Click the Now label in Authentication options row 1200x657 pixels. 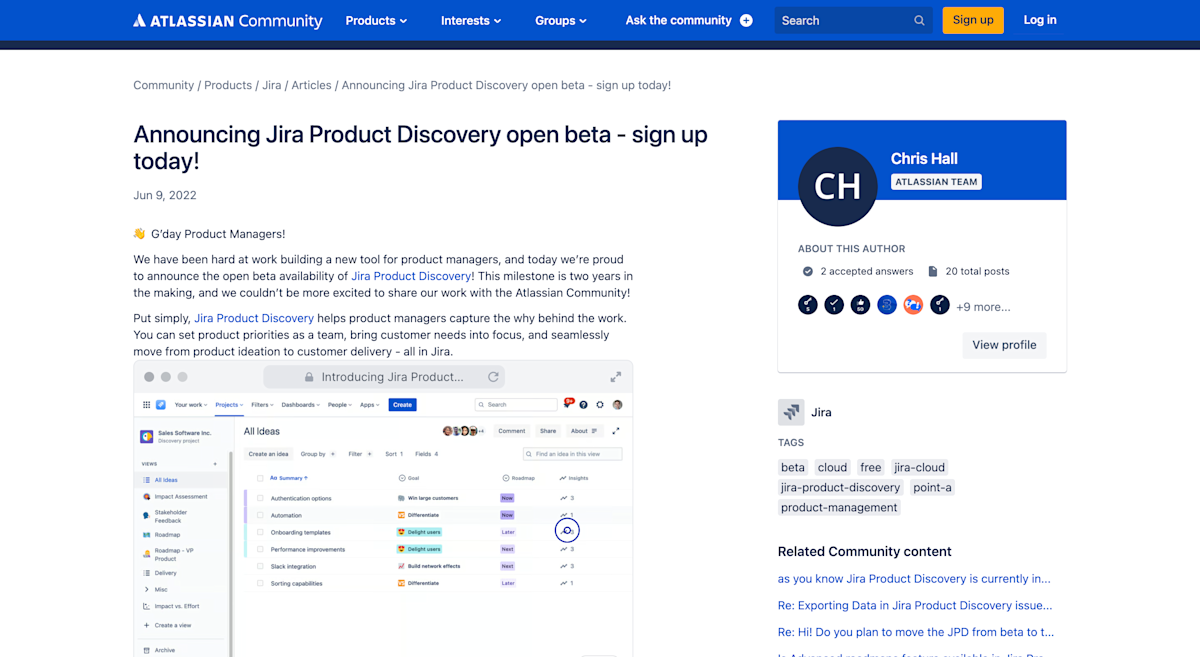click(x=507, y=498)
